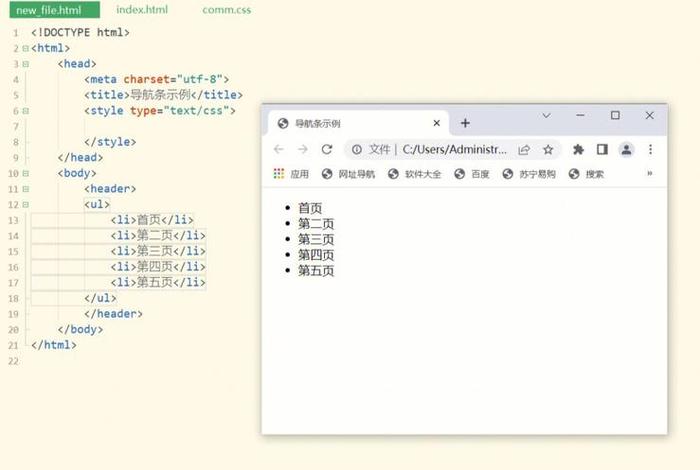Image resolution: width=700 pixels, height=470 pixels.
Task: Open the 搜索 bookmark
Action: pos(586,174)
